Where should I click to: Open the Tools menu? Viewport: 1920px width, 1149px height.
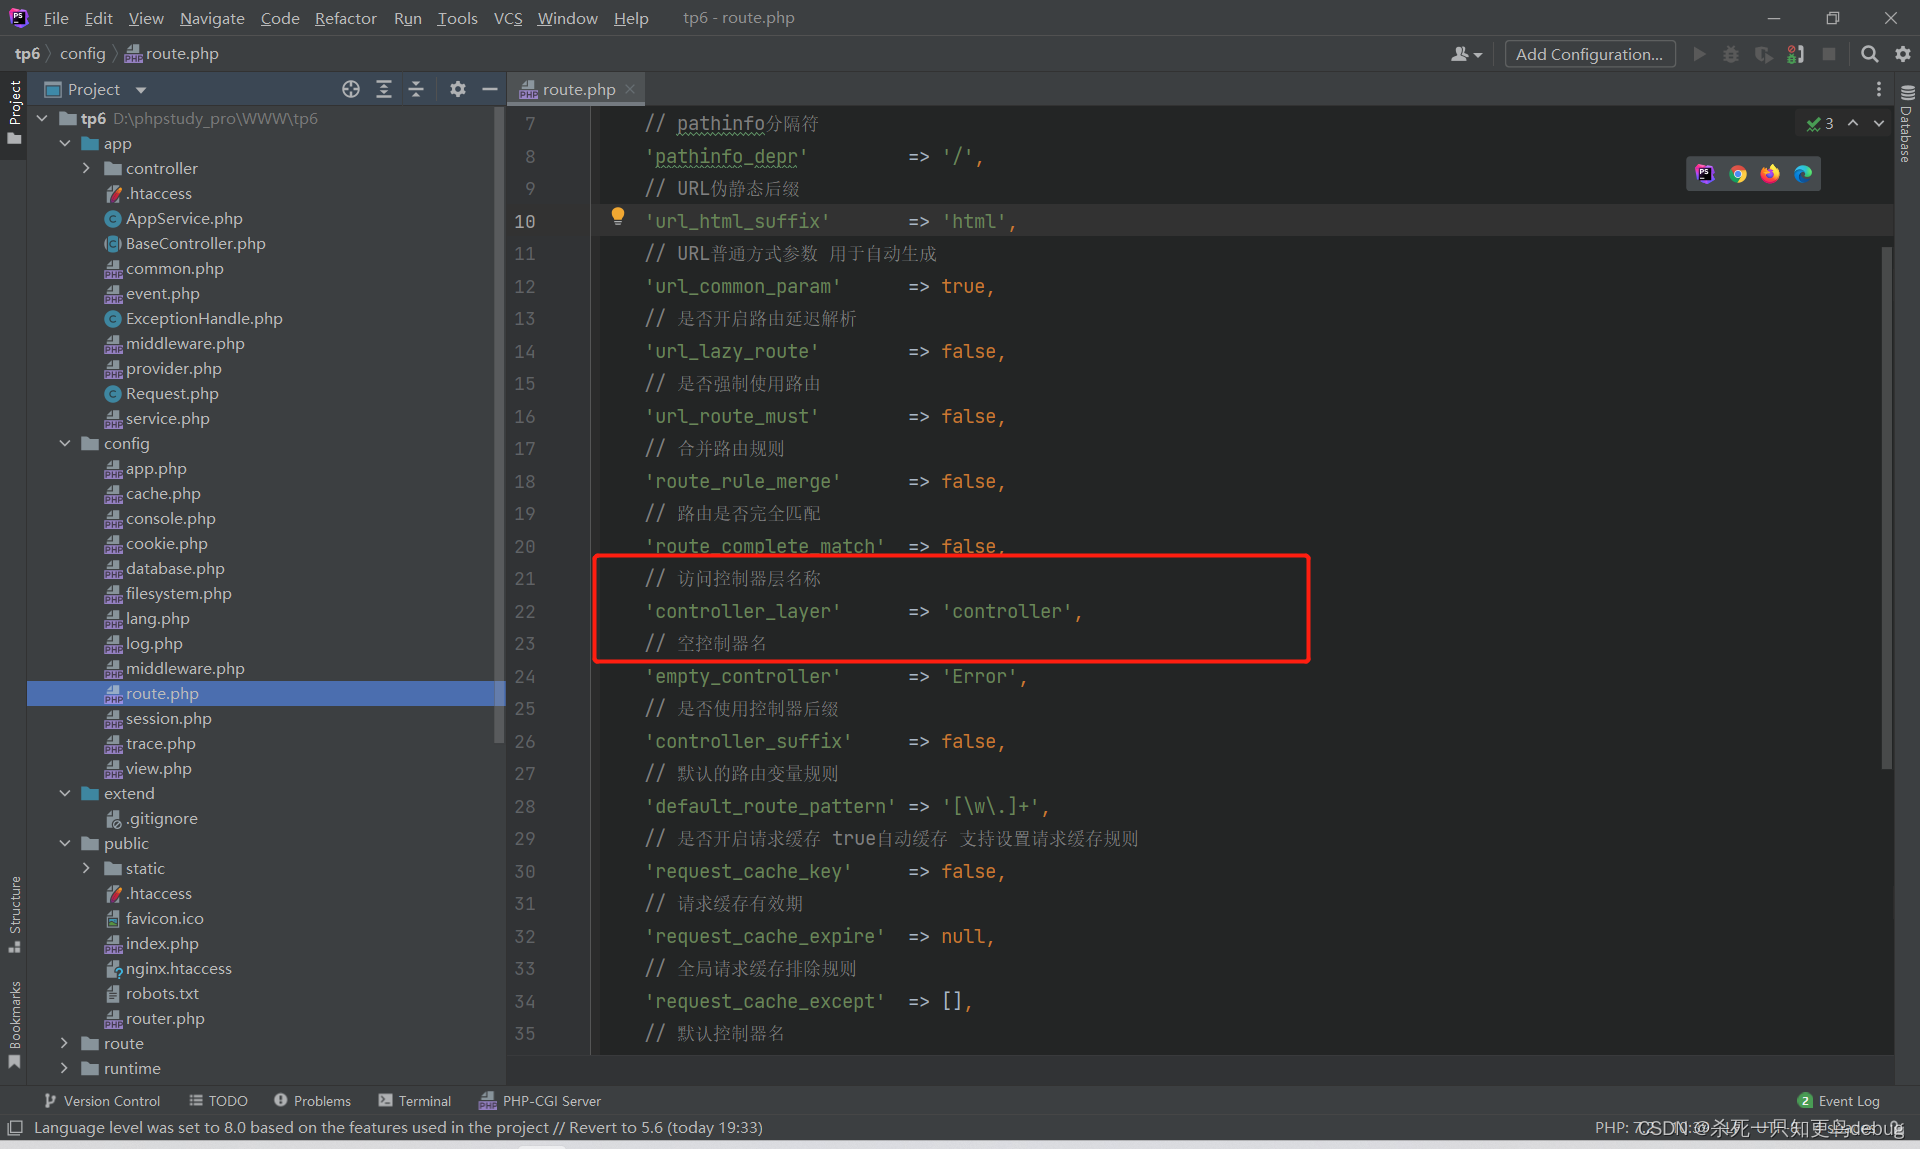point(457,18)
